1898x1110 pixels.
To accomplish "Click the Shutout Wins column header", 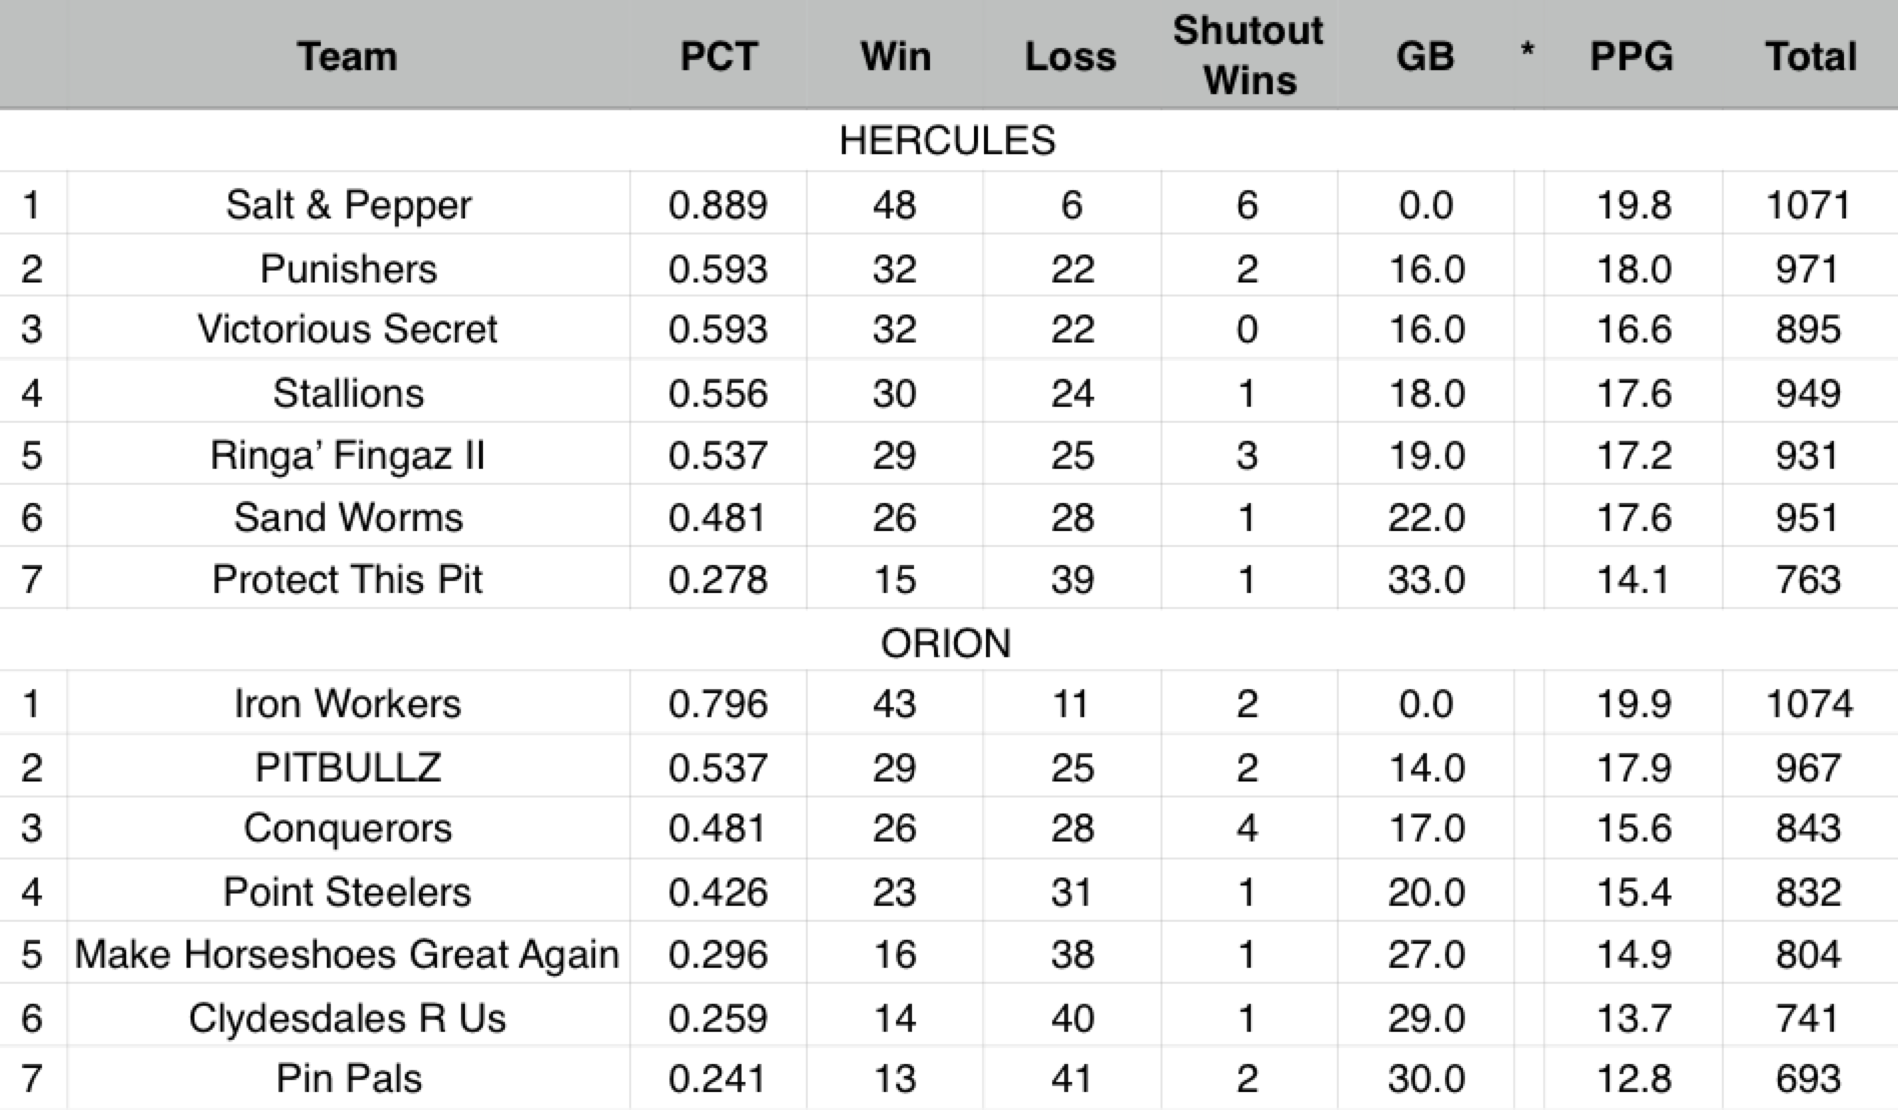I will 1248,56.
